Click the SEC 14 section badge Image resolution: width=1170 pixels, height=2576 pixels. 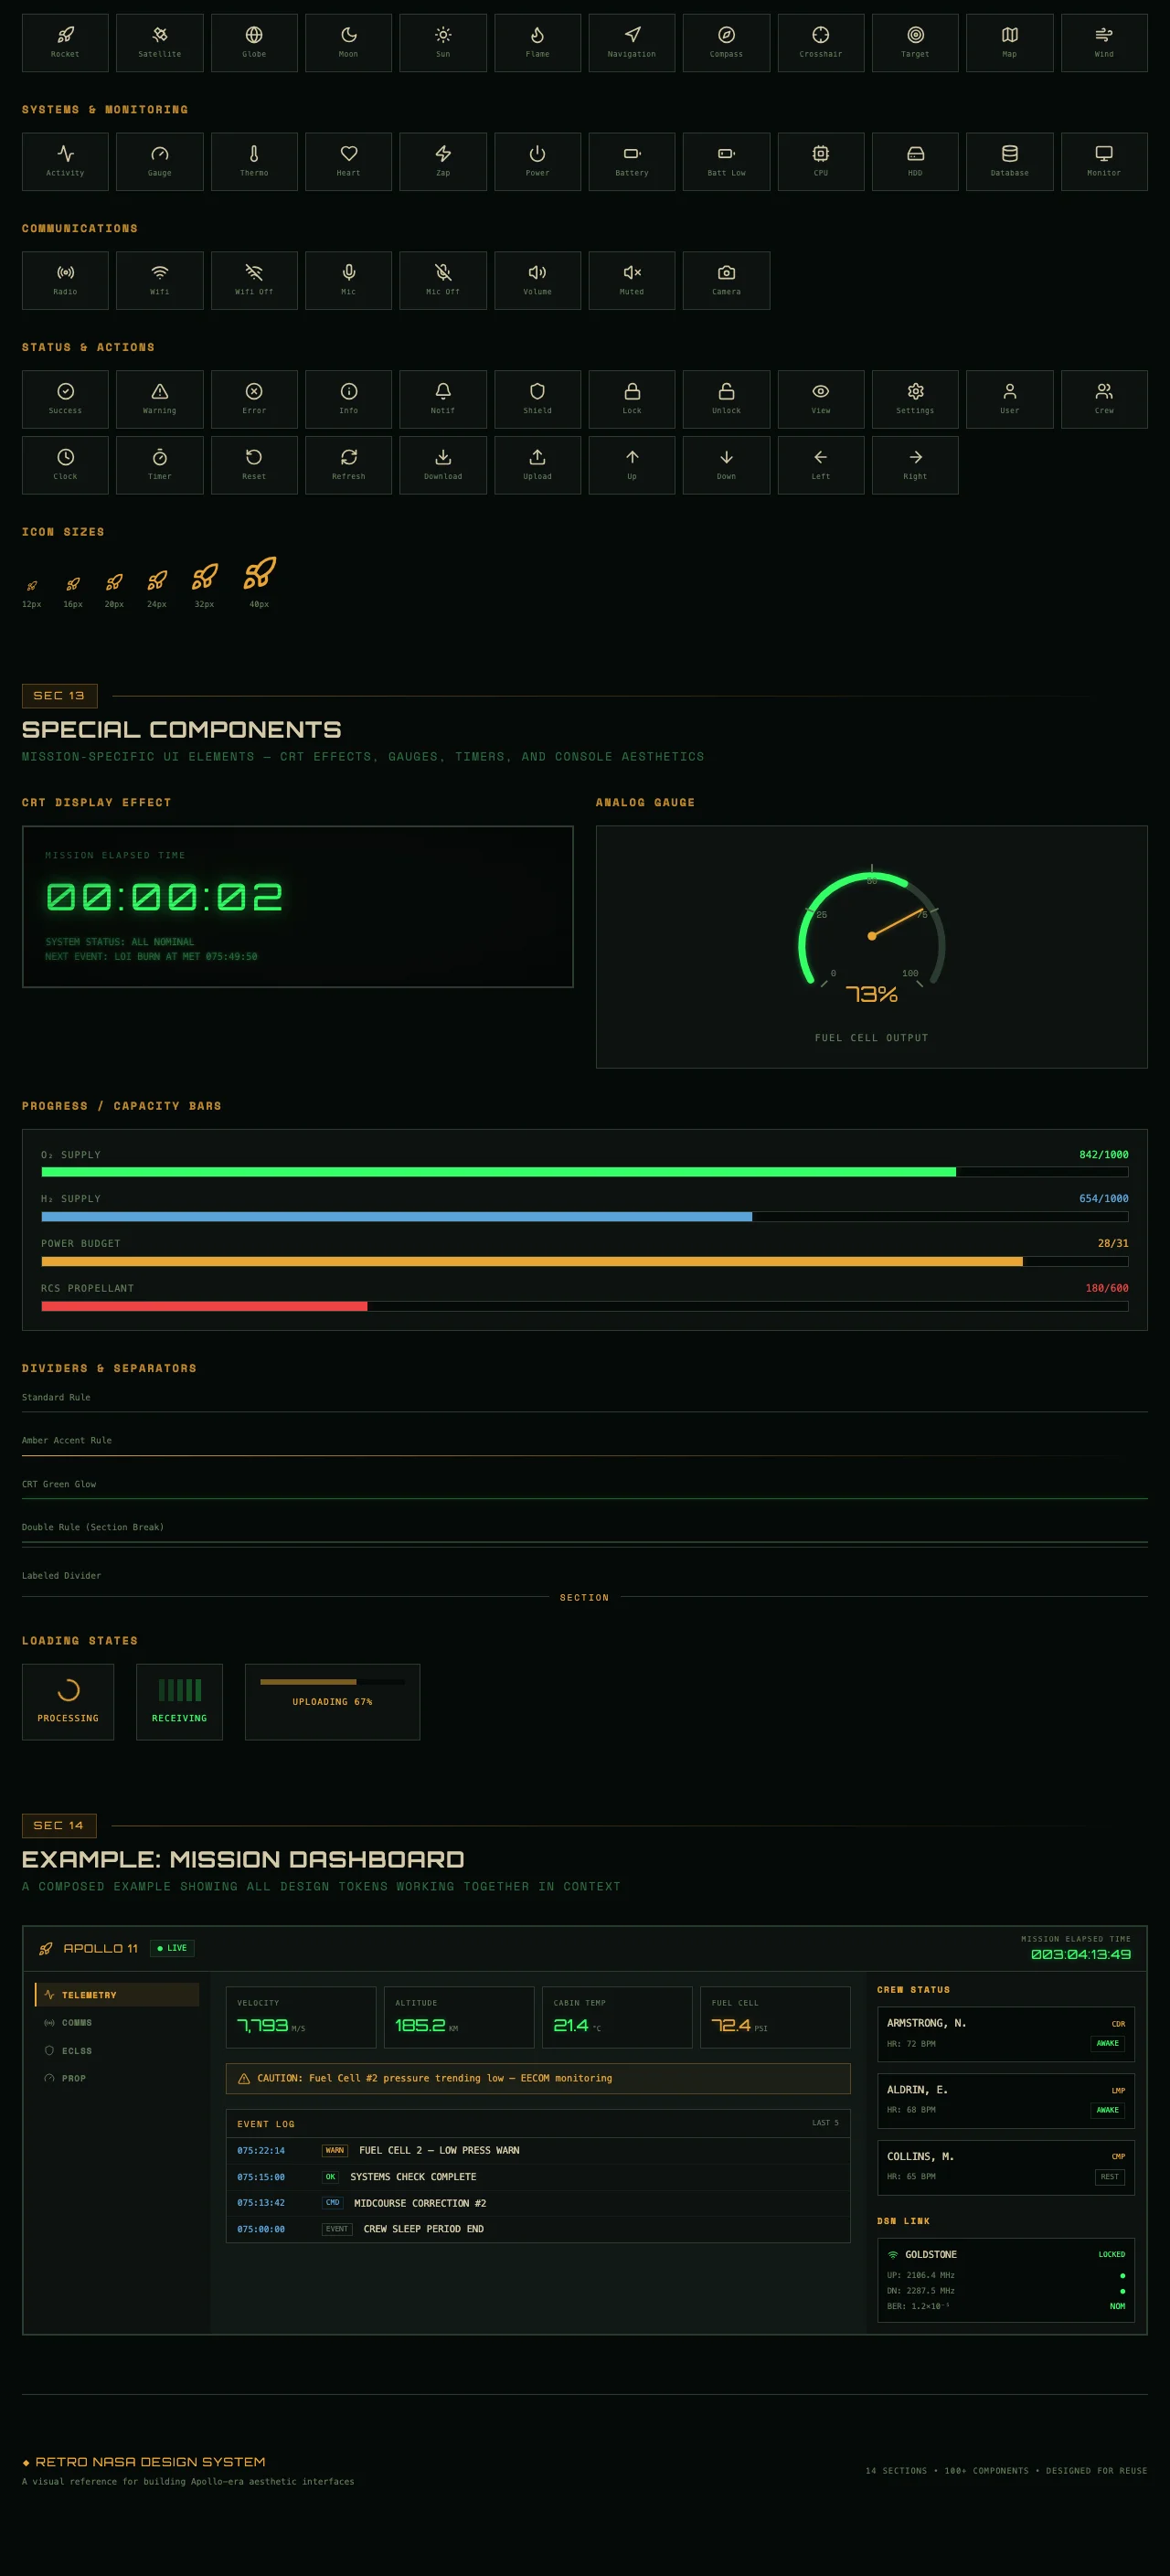(x=59, y=1826)
